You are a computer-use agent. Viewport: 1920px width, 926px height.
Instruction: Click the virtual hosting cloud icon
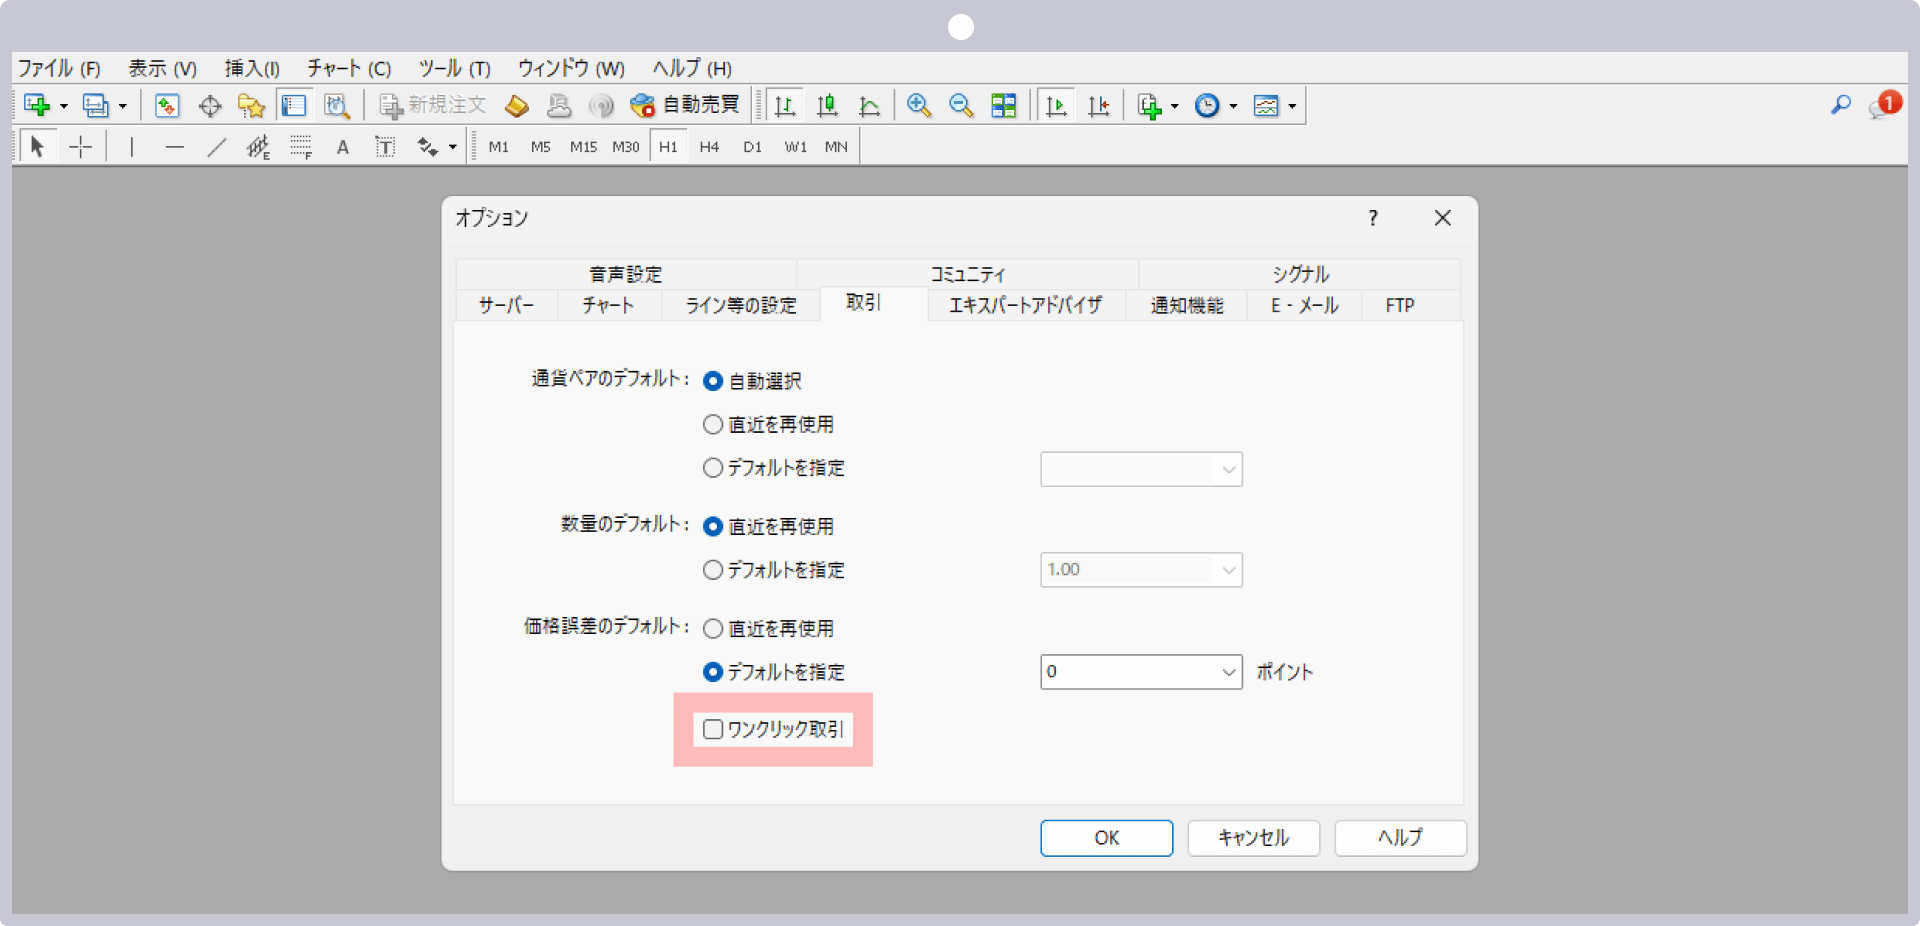559,105
